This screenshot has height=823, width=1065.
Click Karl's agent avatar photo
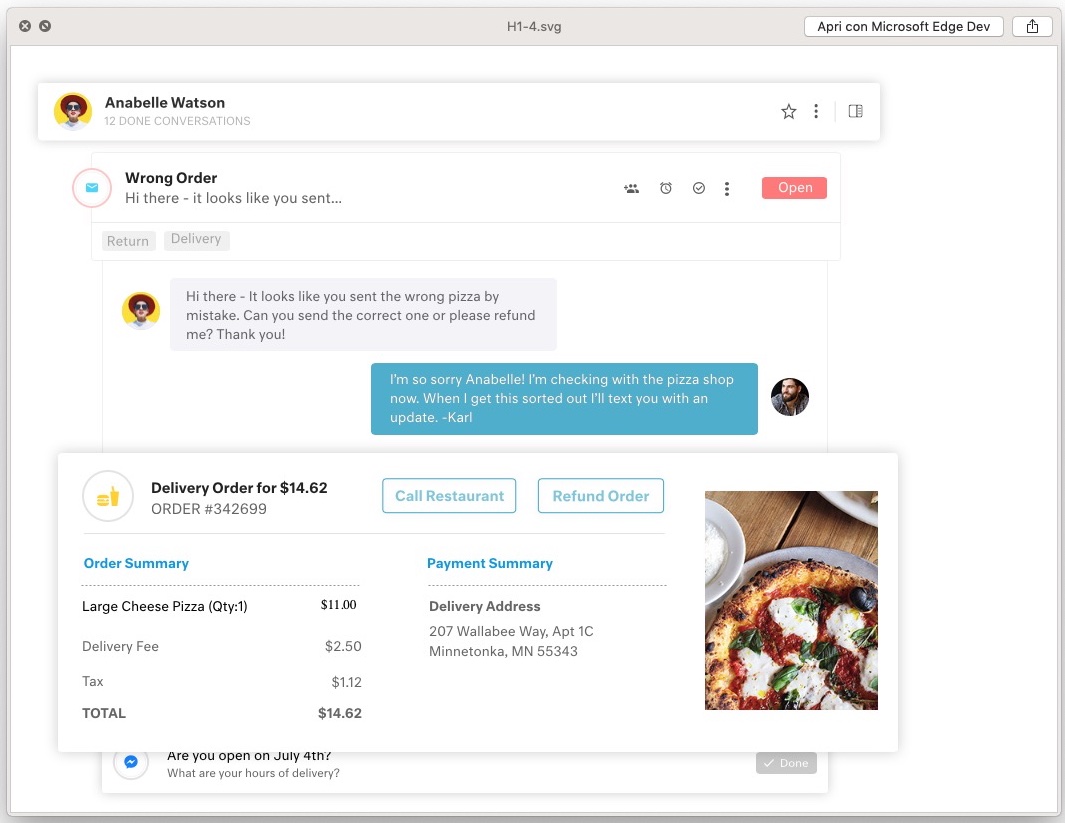coord(790,397)
